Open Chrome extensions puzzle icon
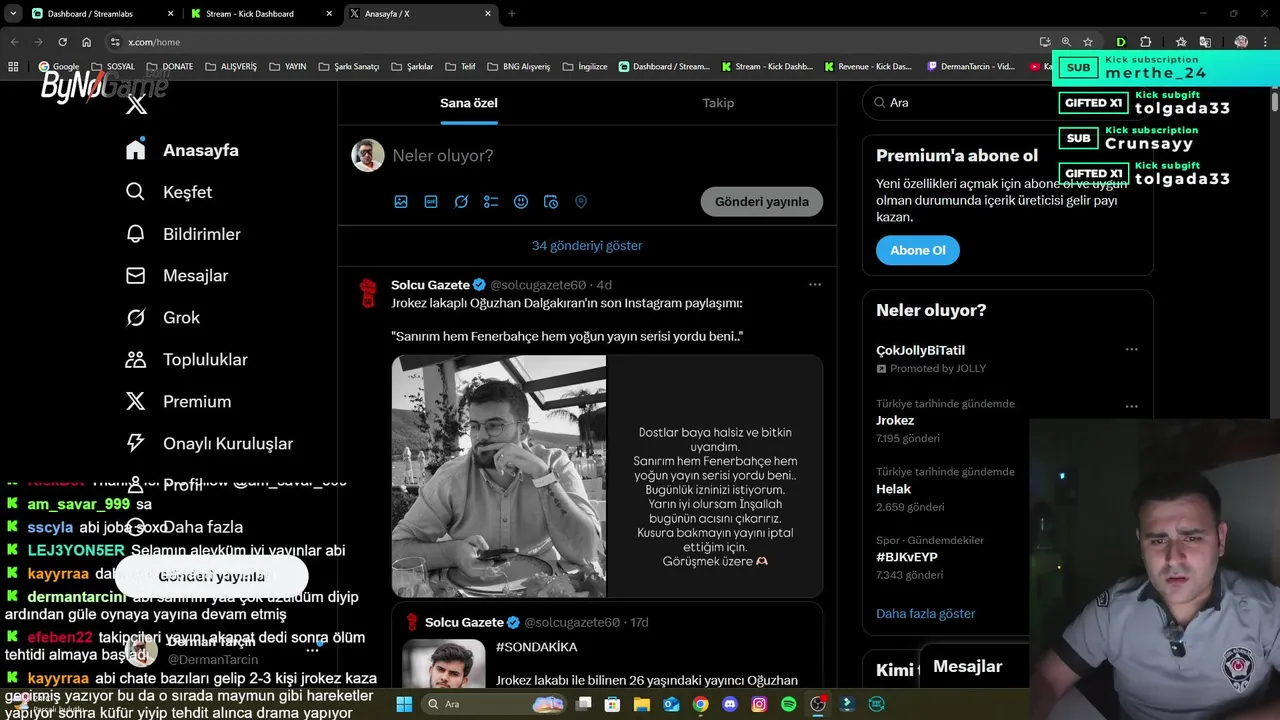This screenshot has width=1280, height=720. tap(1146, 42)
